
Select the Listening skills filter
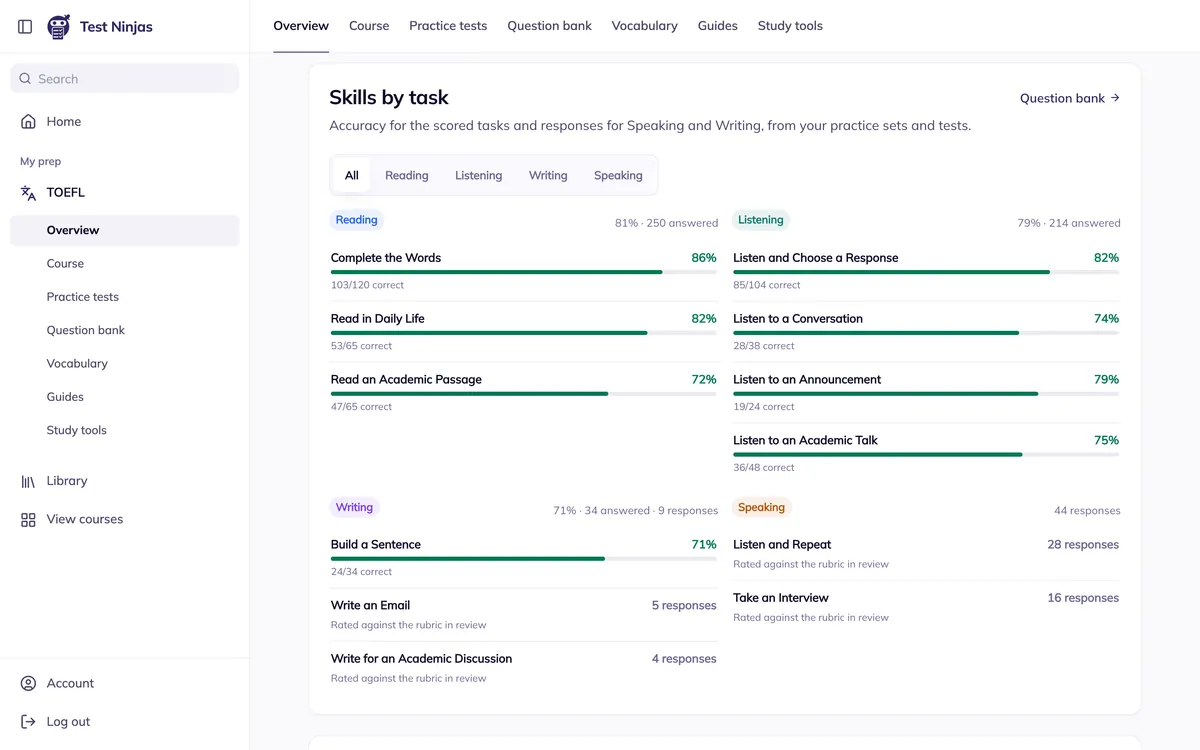pyautogui.click(x=479, y=175)
